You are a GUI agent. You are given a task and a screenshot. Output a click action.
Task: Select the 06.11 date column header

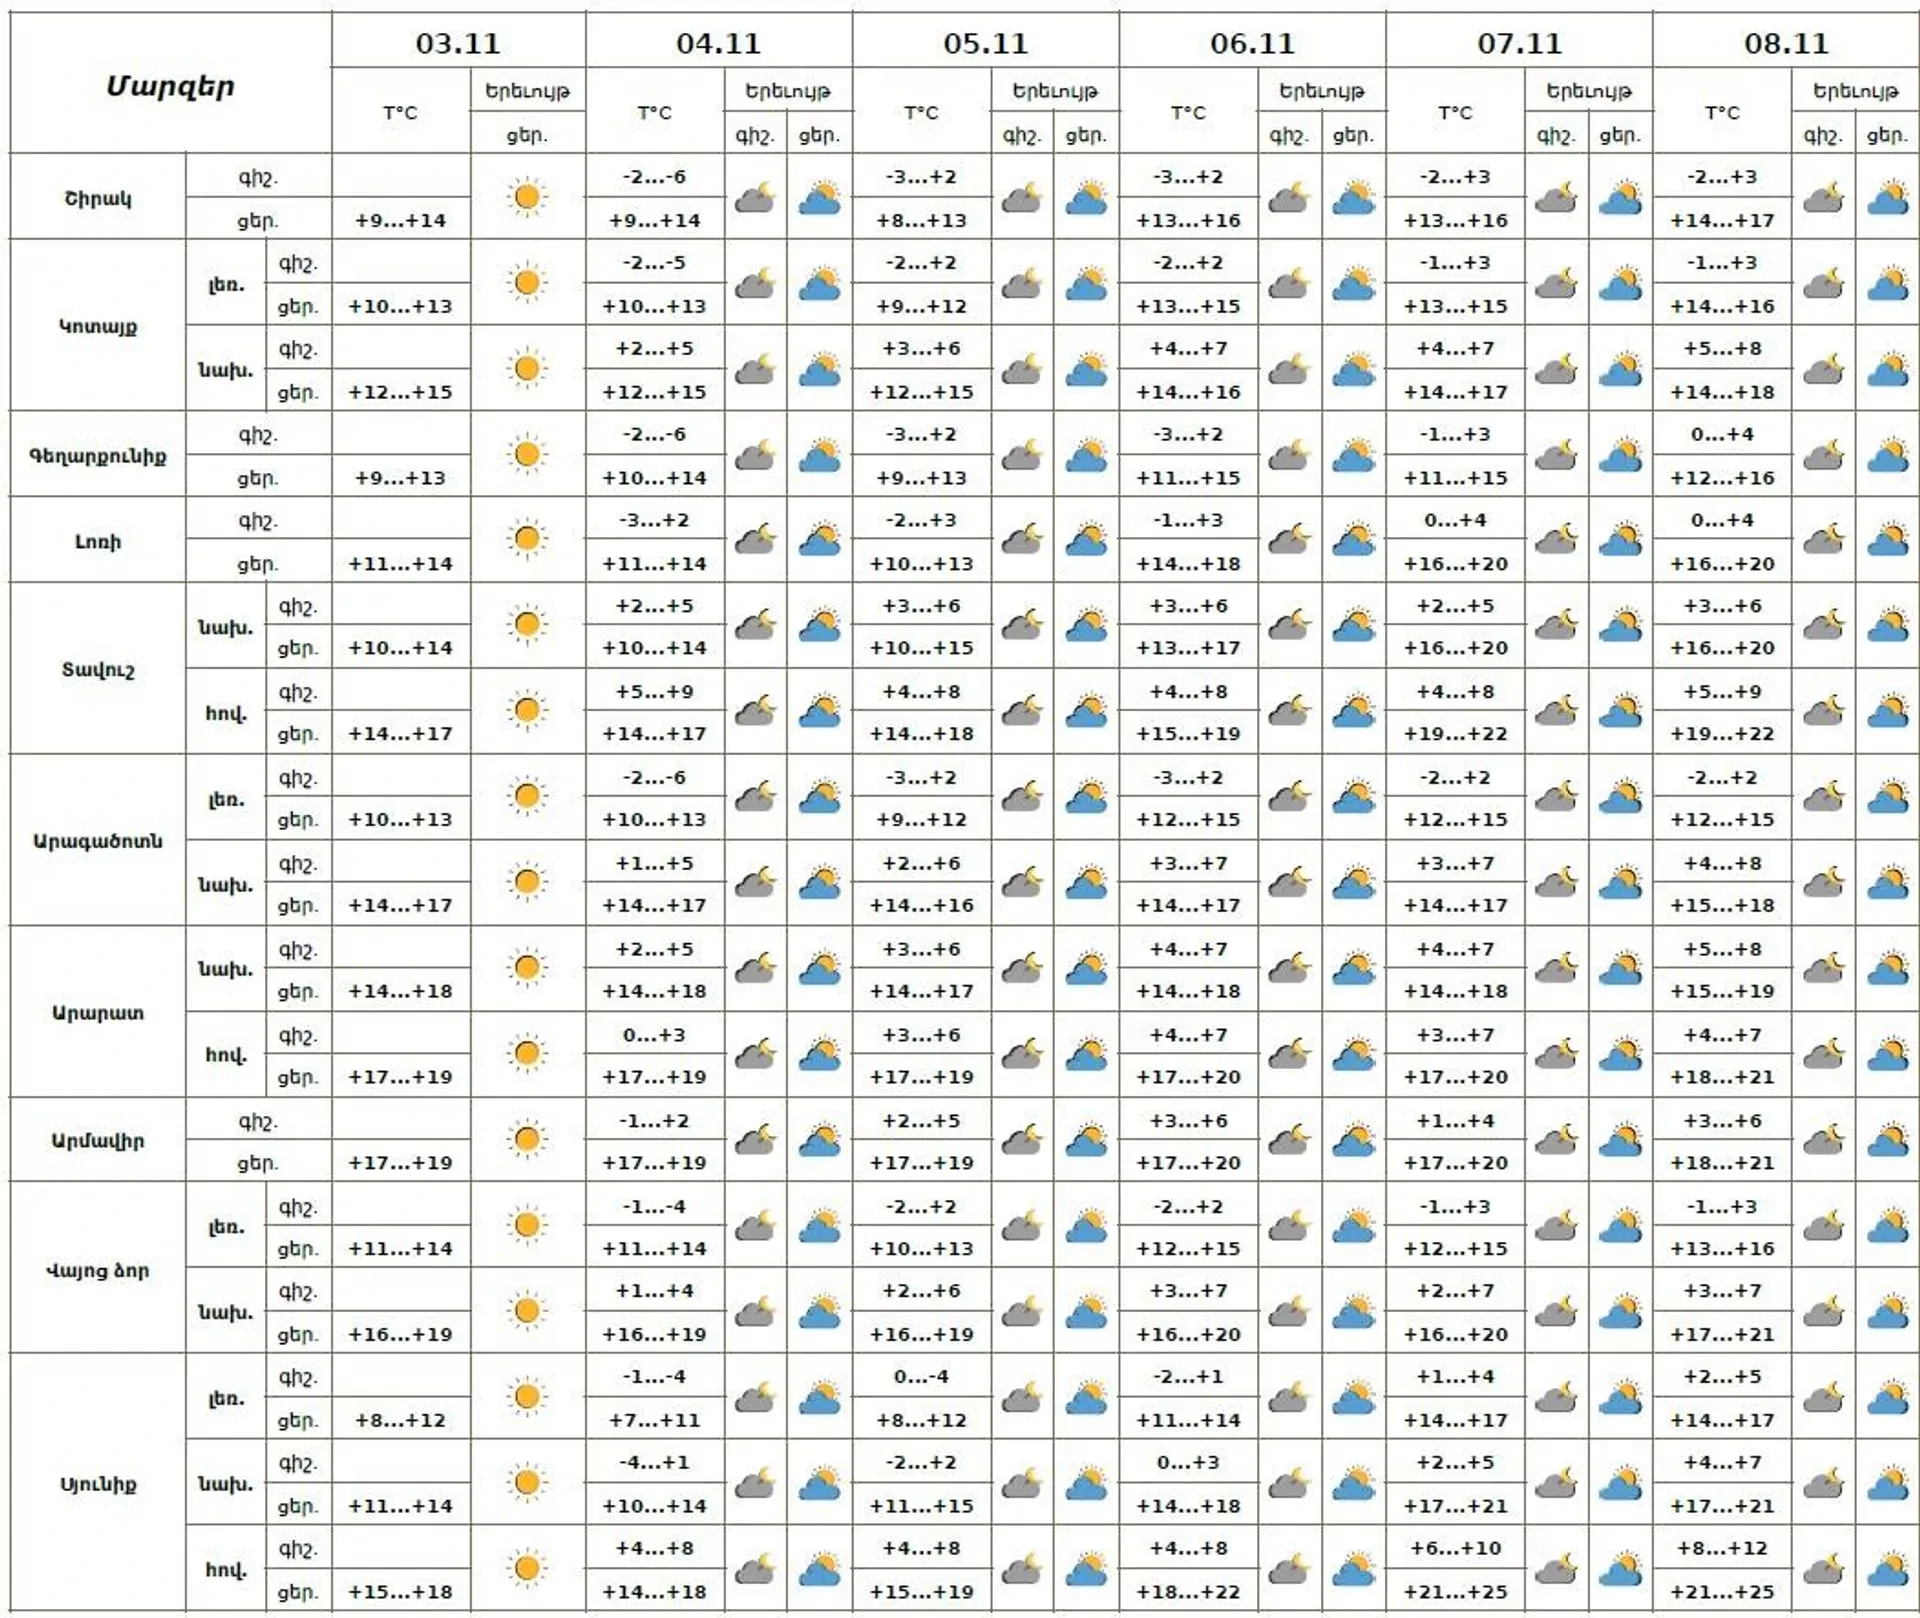coord(1252,43)
